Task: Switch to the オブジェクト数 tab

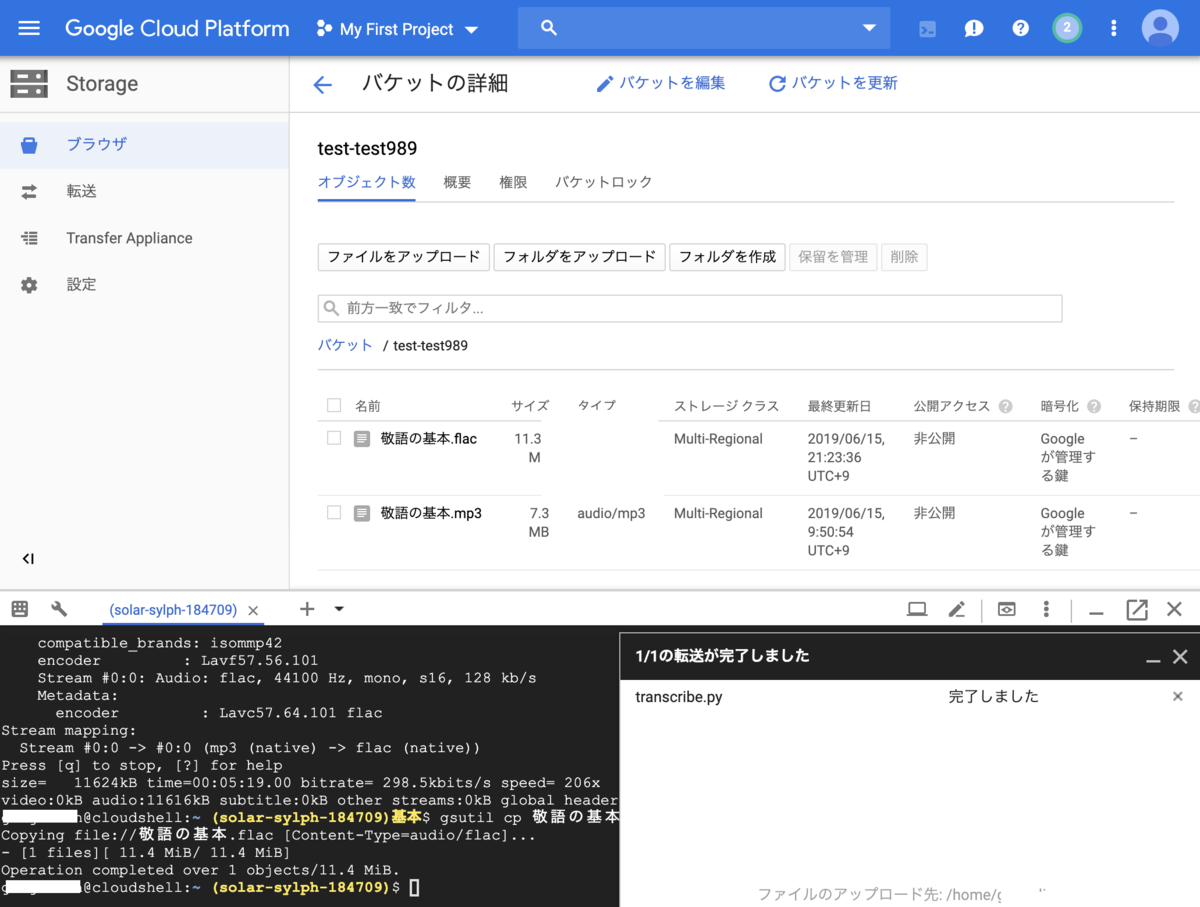Action: pos(366,182)
